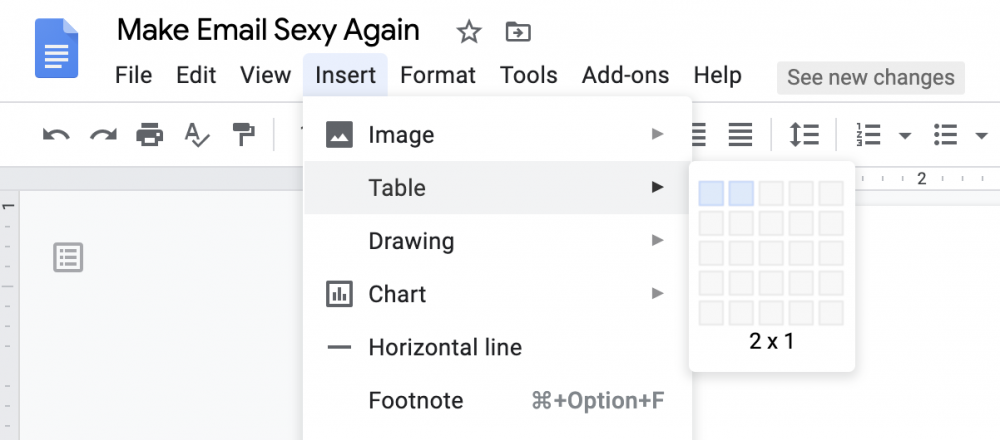The width and height of the screenshot is (1000, 440).
Task: Click the spell check icon
Action: pos(196,134)
